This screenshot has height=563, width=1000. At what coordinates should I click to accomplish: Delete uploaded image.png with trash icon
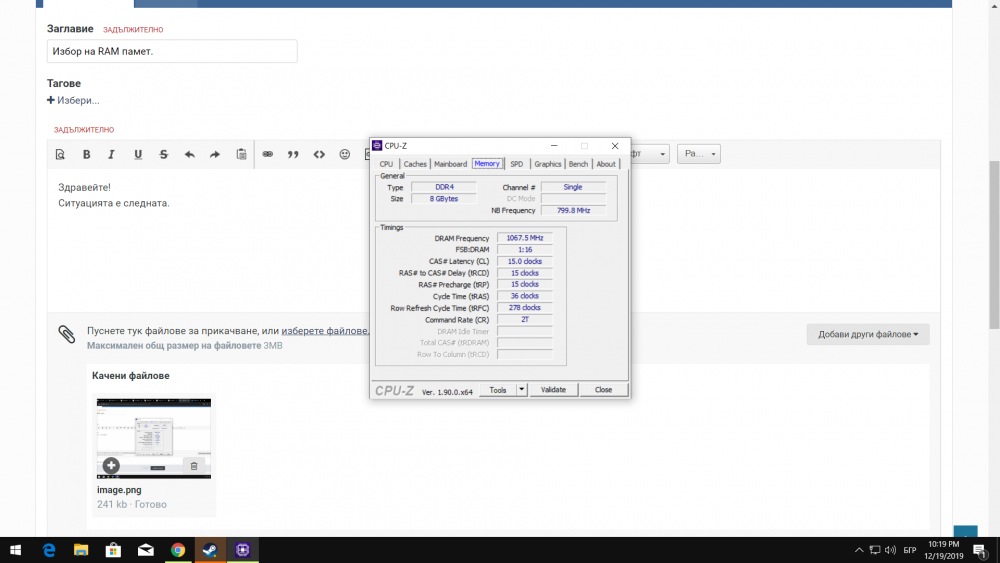(x=194, y=466)
